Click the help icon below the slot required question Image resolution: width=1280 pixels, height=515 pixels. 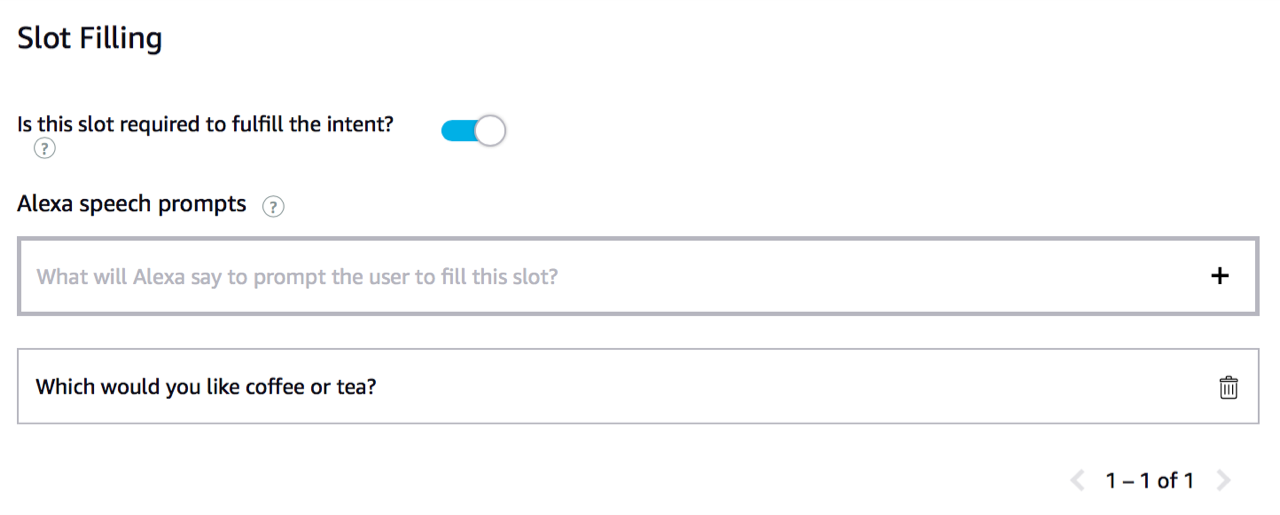pos(44,149)
